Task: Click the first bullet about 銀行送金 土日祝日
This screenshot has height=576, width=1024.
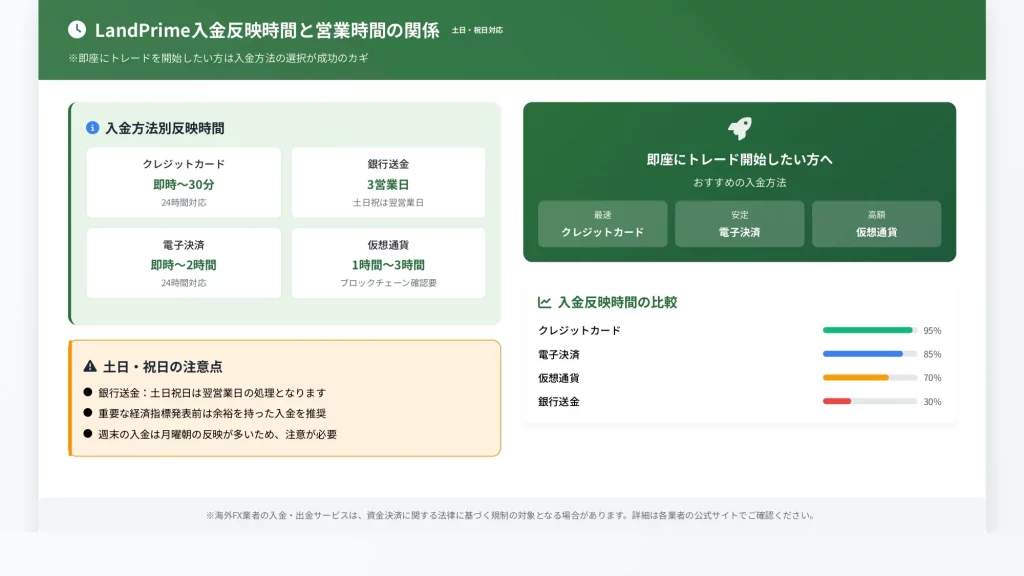Action: click(x=211, y=393)
